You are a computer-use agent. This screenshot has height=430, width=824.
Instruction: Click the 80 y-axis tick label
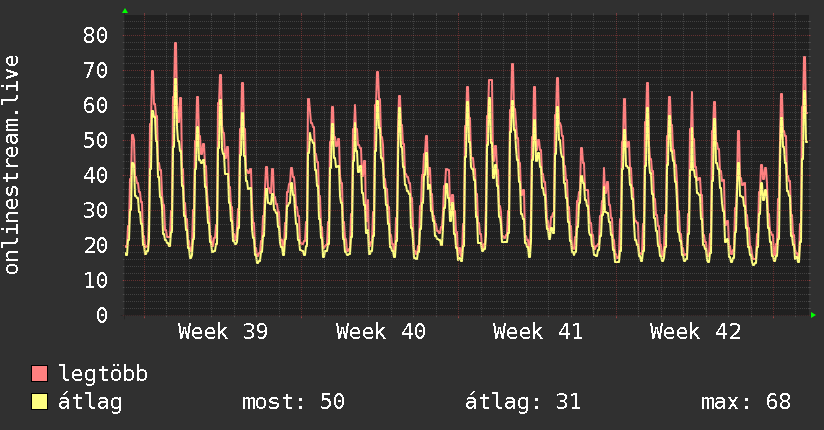pyautogui.click(x=95, y=36)
